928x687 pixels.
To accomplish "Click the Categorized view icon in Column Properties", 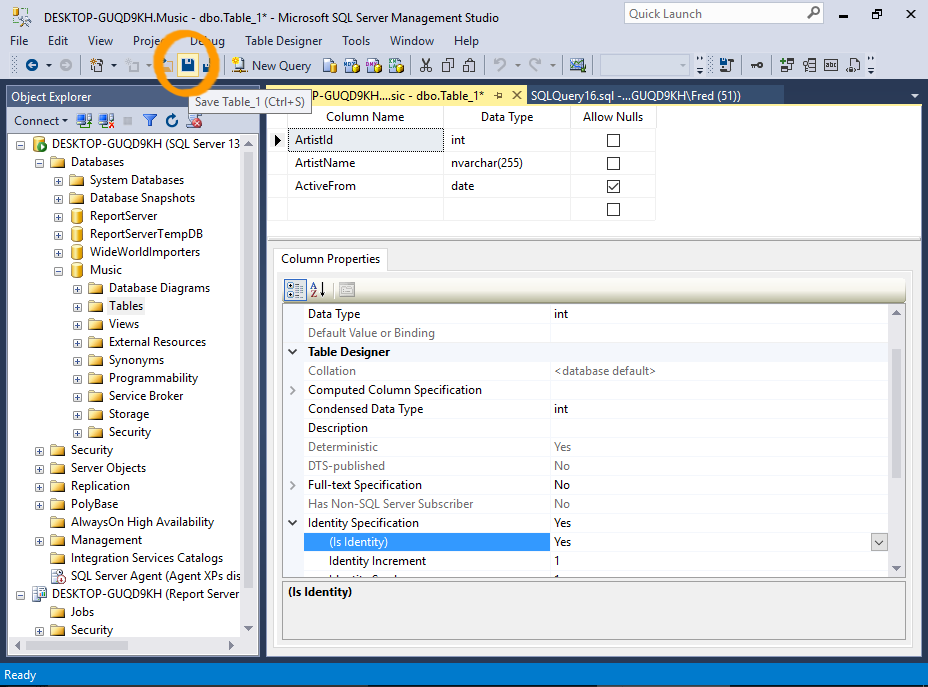I will pyautogui.click(x=295, y=290).
